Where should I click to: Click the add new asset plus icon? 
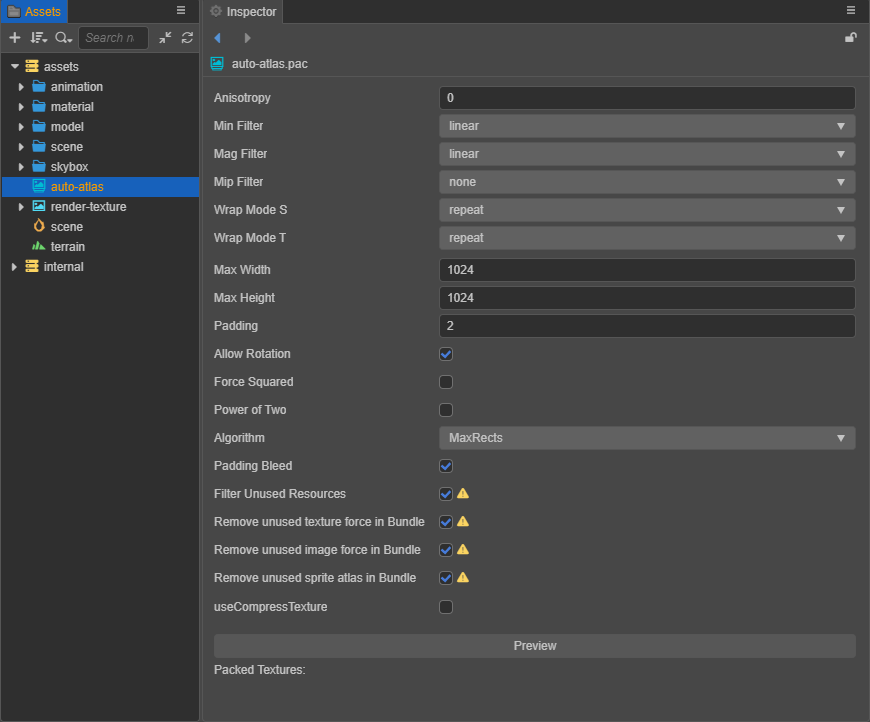point(15,38)
